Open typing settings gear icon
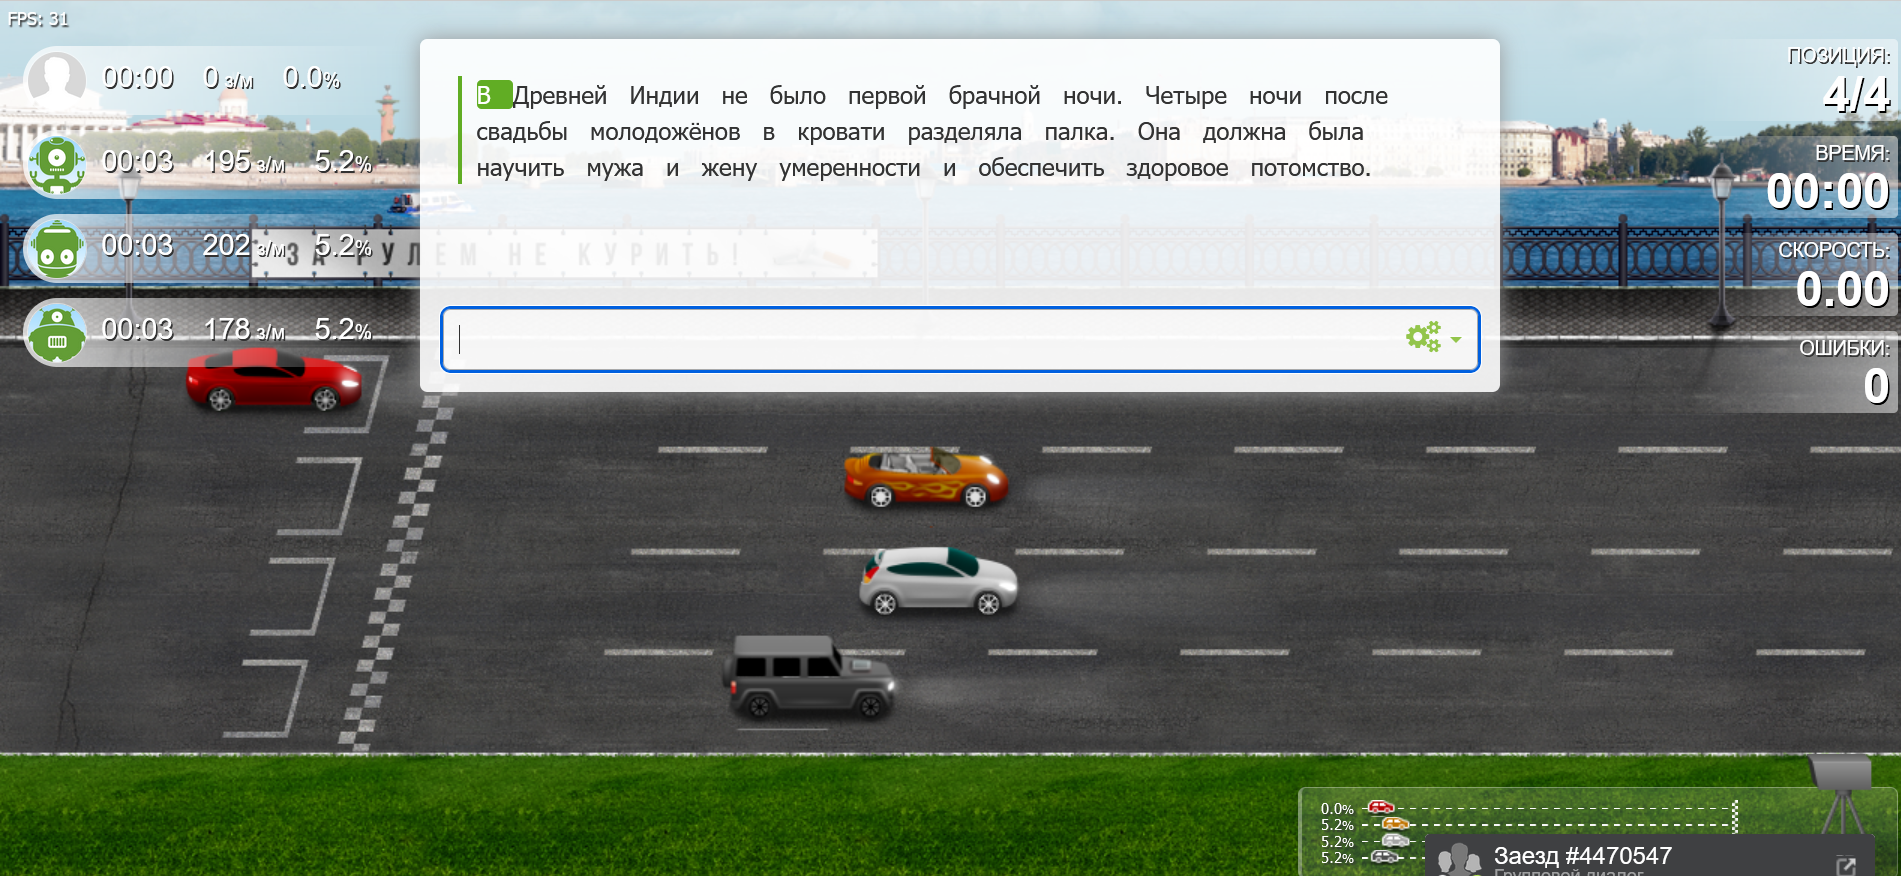This screenshot has height=876, width=1901. [x=1423, y=337]
